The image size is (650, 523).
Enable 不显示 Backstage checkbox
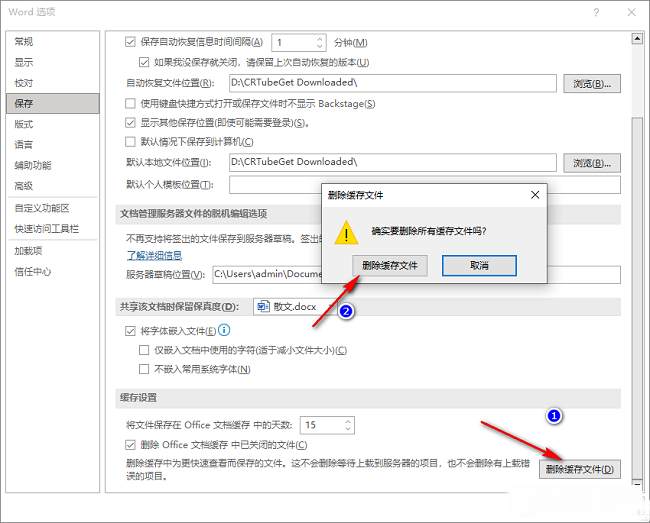pyautogui.click(x=130, y=103)
